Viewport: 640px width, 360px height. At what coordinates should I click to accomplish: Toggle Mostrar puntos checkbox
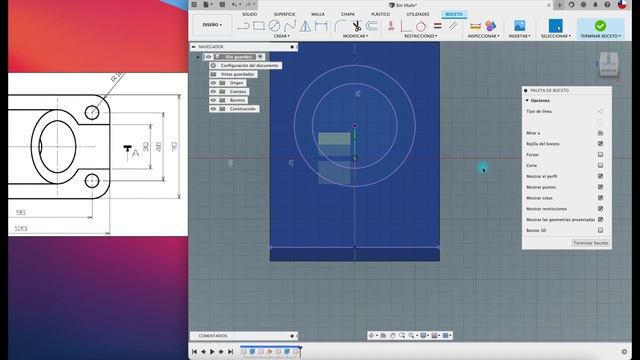(600, 187)
